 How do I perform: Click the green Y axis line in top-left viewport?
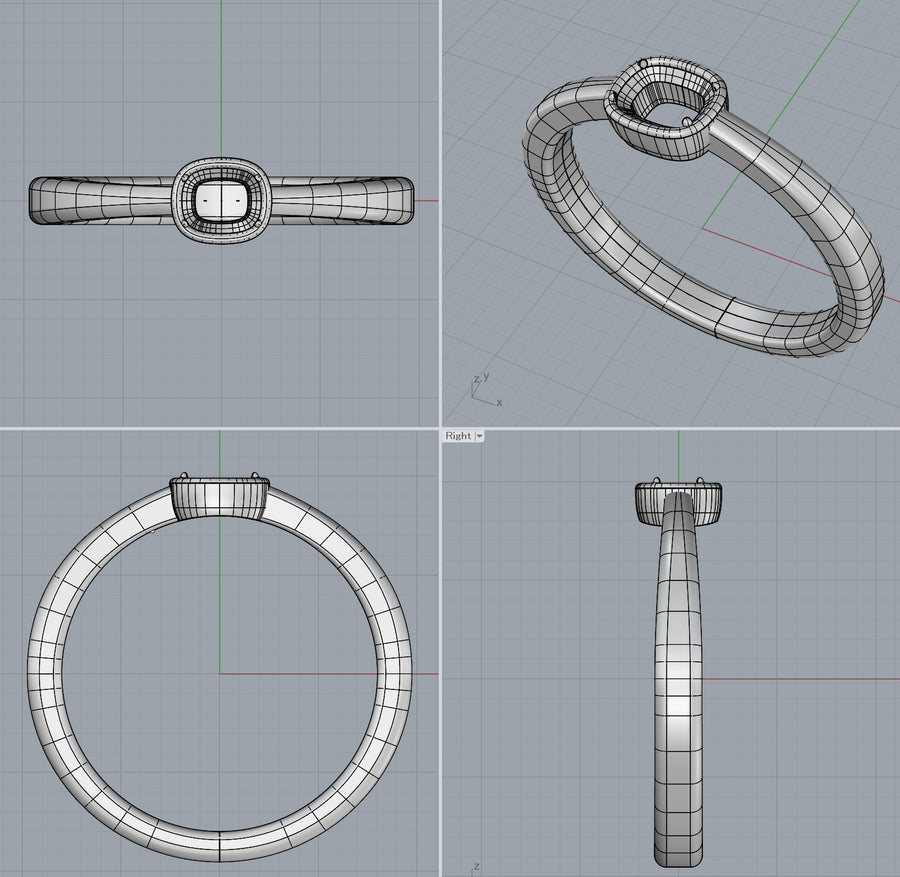coord(221,80)
